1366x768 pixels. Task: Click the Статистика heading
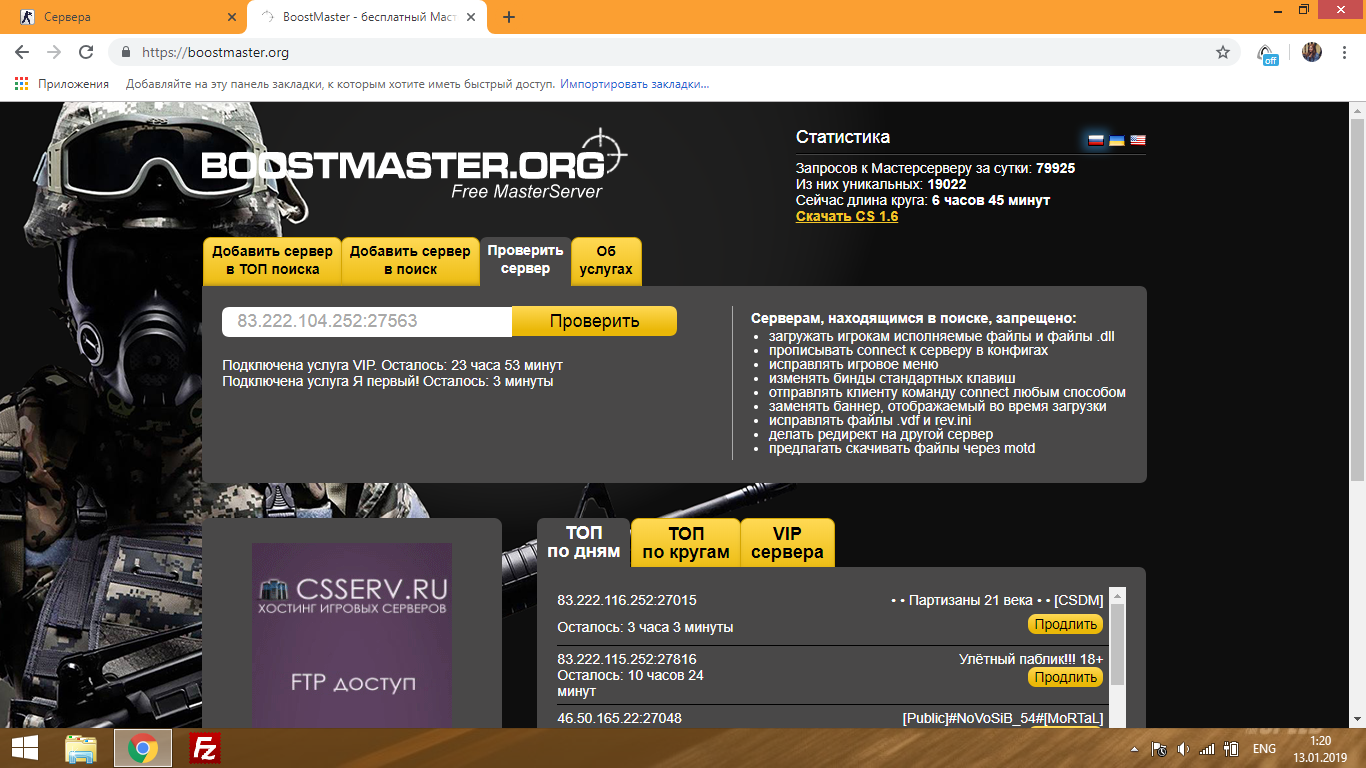843,137
